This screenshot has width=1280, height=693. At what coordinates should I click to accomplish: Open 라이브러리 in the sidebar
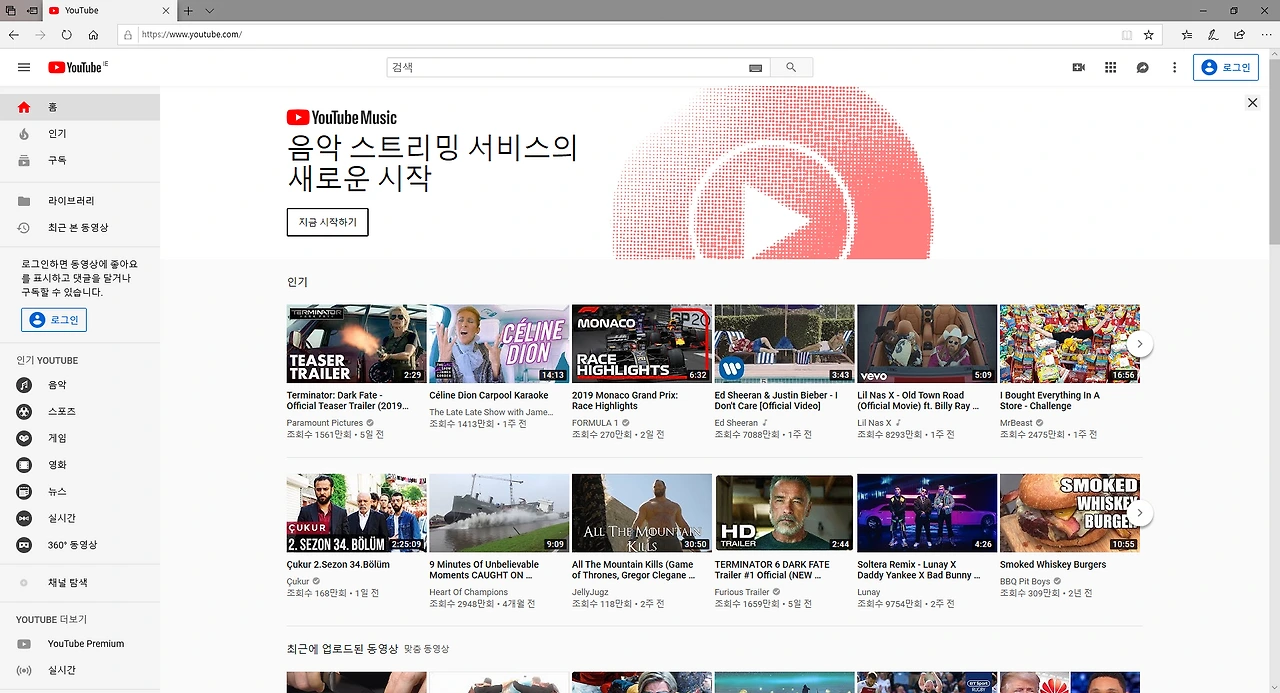[x=80, y=201]
